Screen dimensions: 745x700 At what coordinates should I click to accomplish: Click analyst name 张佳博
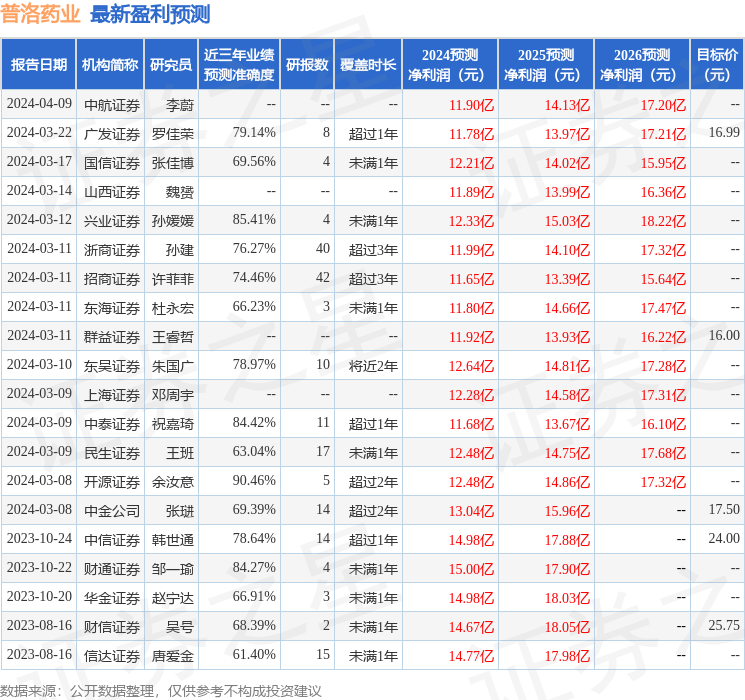pos(173,163)
